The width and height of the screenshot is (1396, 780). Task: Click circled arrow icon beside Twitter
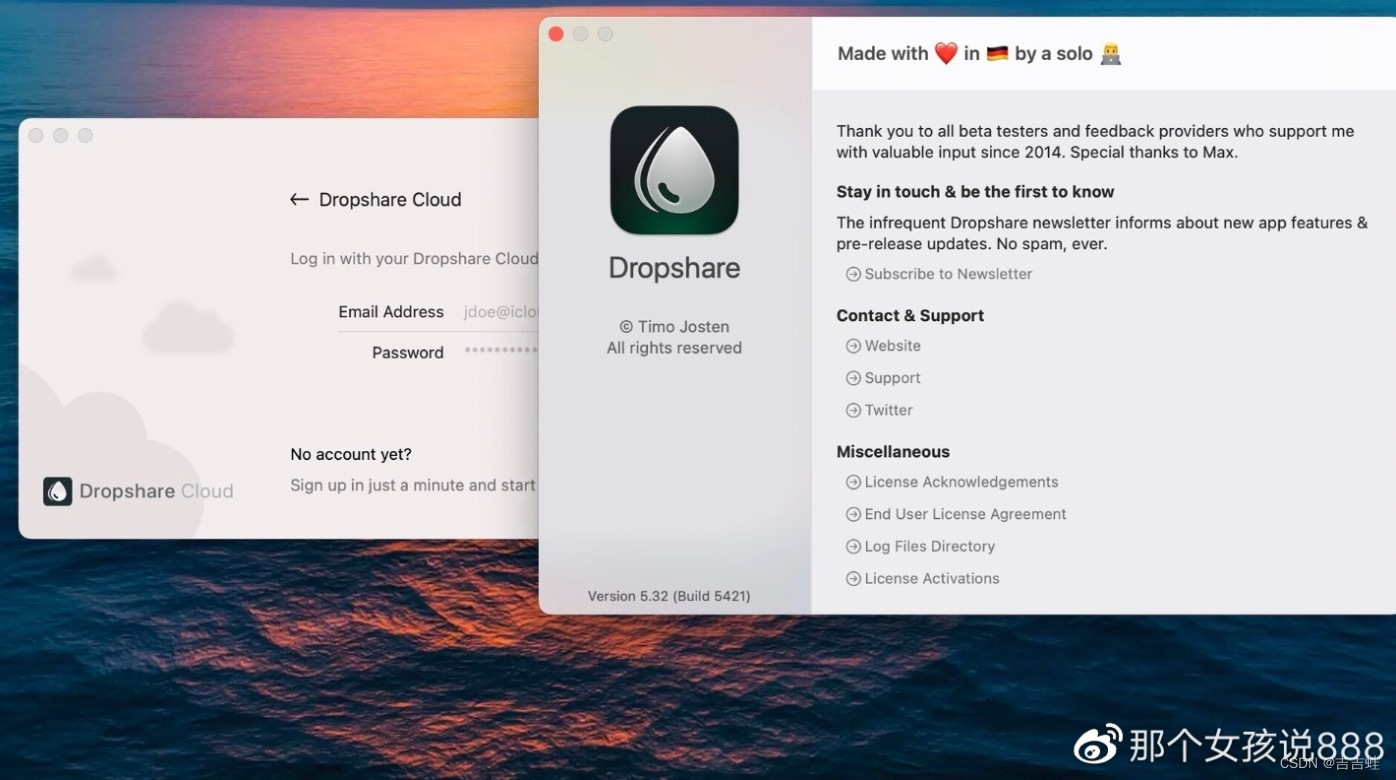[x=853, y=410]
